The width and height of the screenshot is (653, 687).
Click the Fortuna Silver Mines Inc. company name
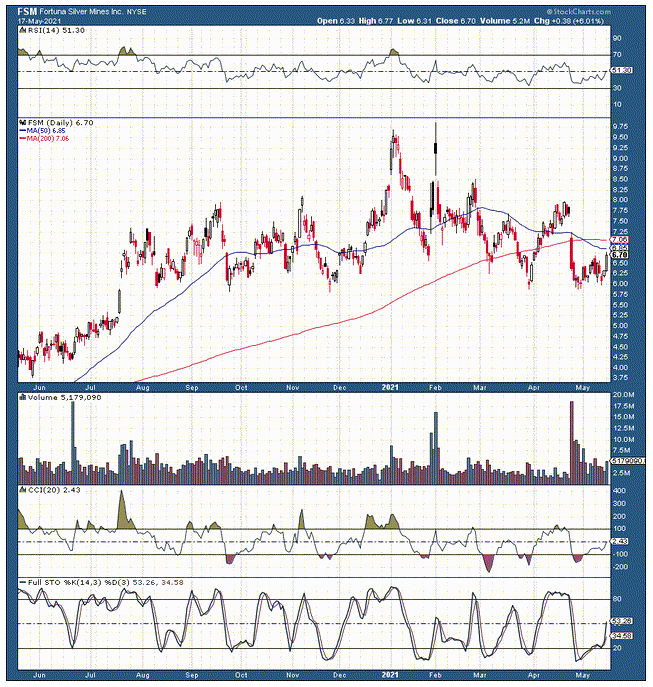pos(81,12)
